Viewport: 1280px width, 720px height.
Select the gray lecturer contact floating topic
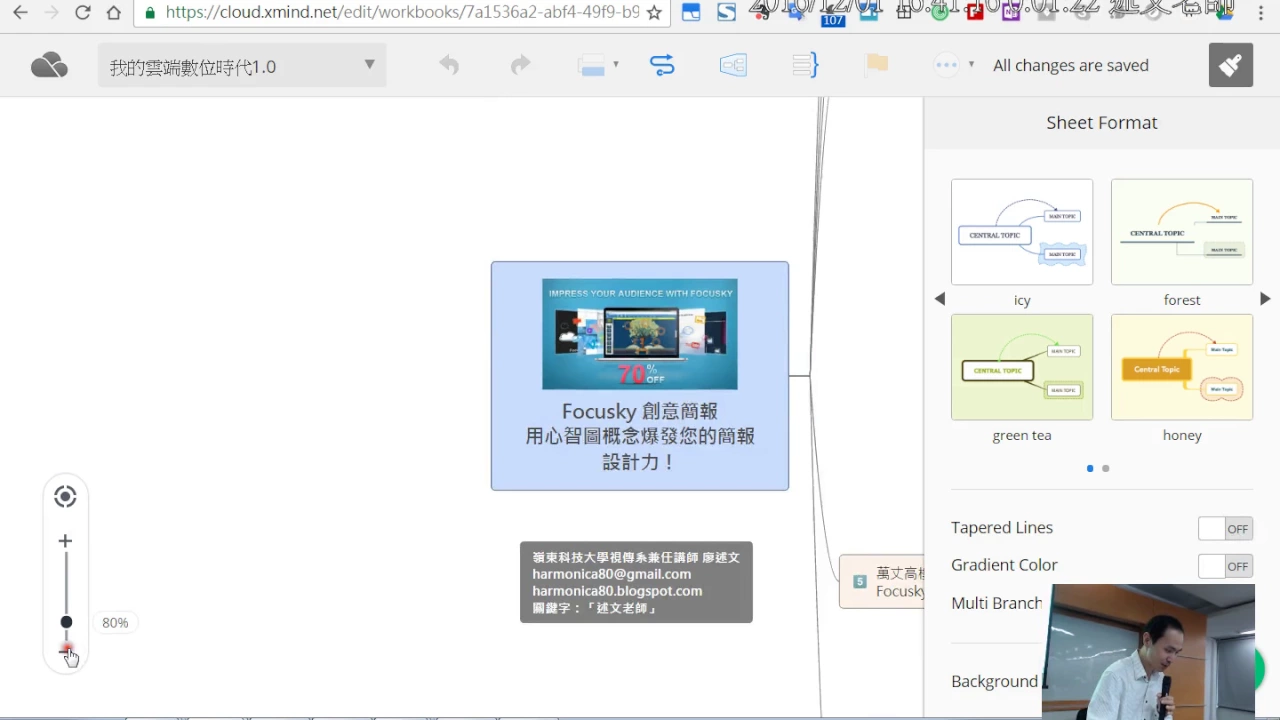pyautogui.click(x=636, y=582)
